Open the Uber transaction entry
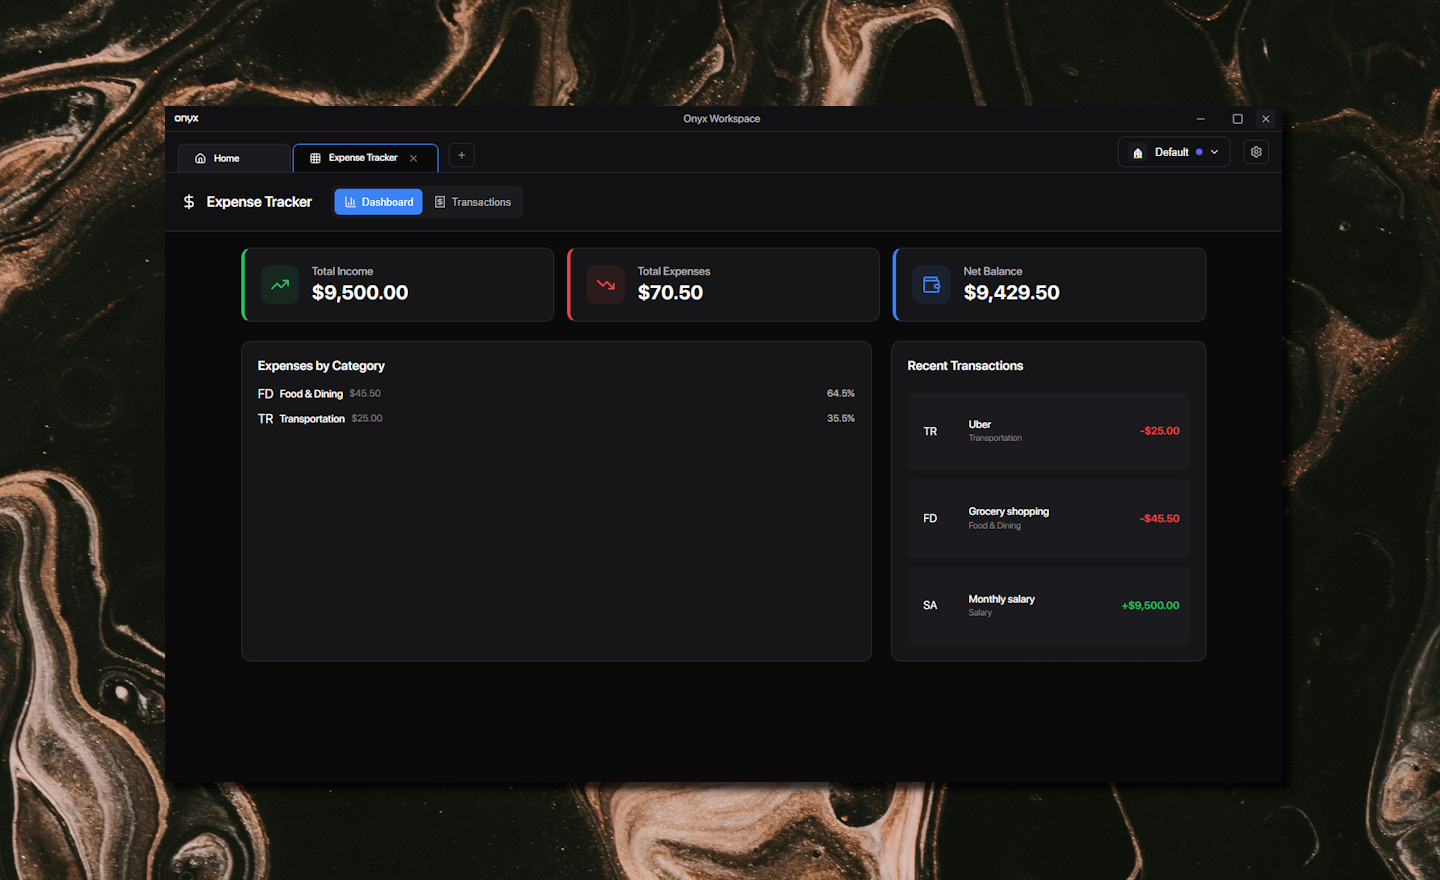The height and width of the screenshot is (880, 1440). (1048, 431)
